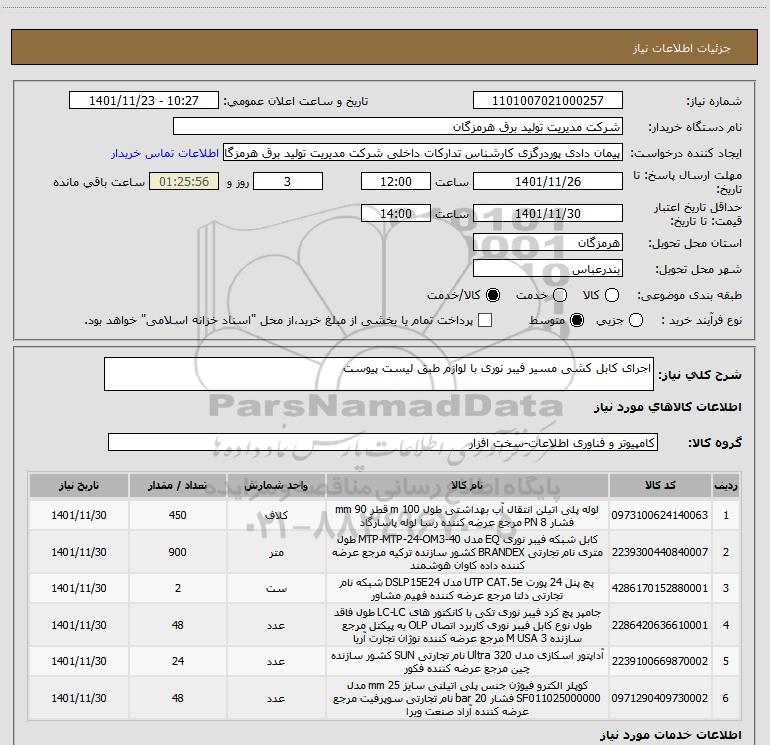Click the response deadline hour 12:00

(396, 182)
